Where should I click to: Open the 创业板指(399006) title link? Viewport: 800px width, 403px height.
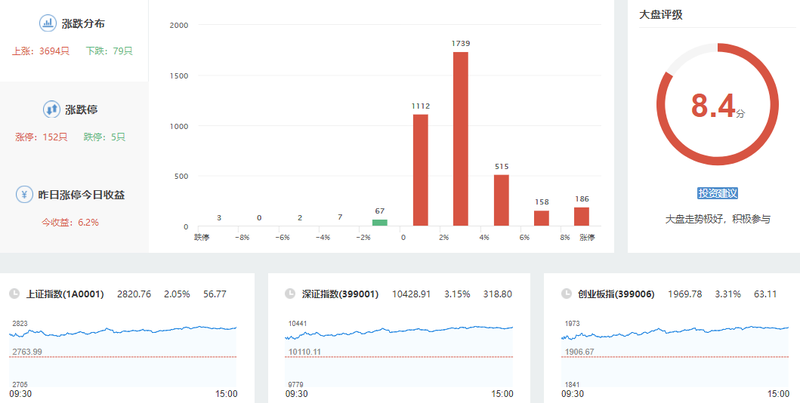616,294
